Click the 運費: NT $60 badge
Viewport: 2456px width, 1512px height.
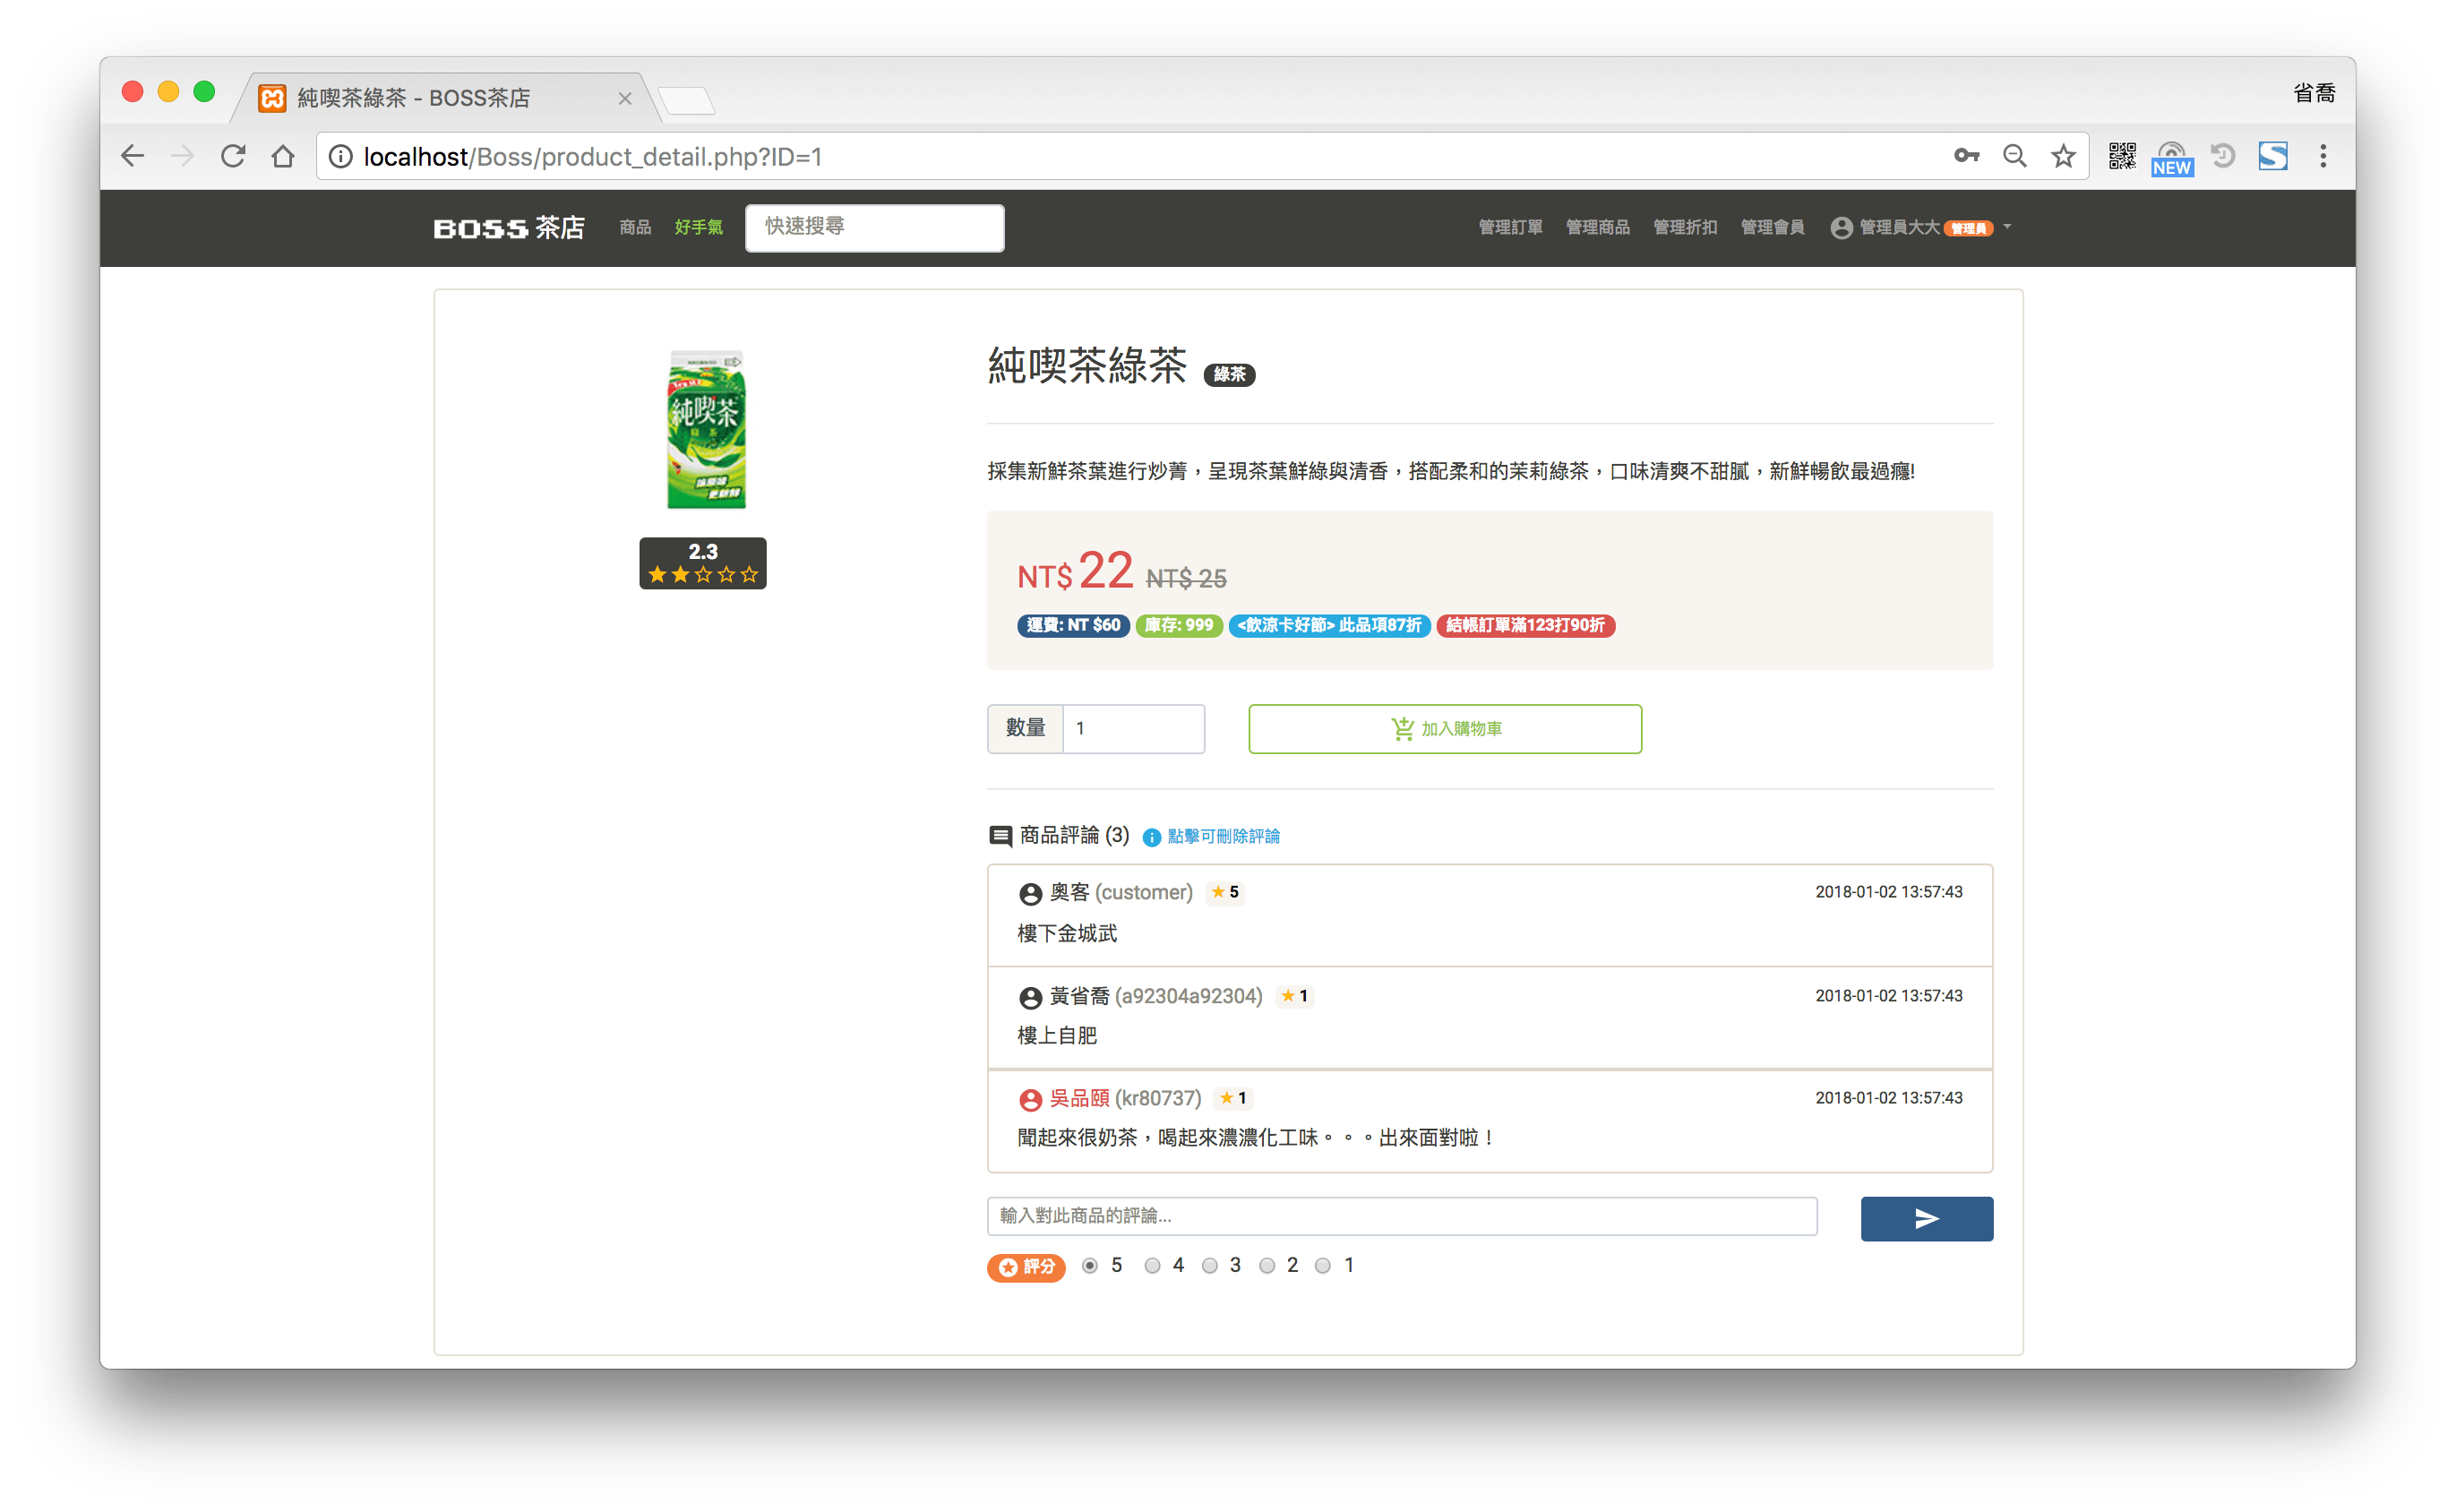(x=1074, y=625)
